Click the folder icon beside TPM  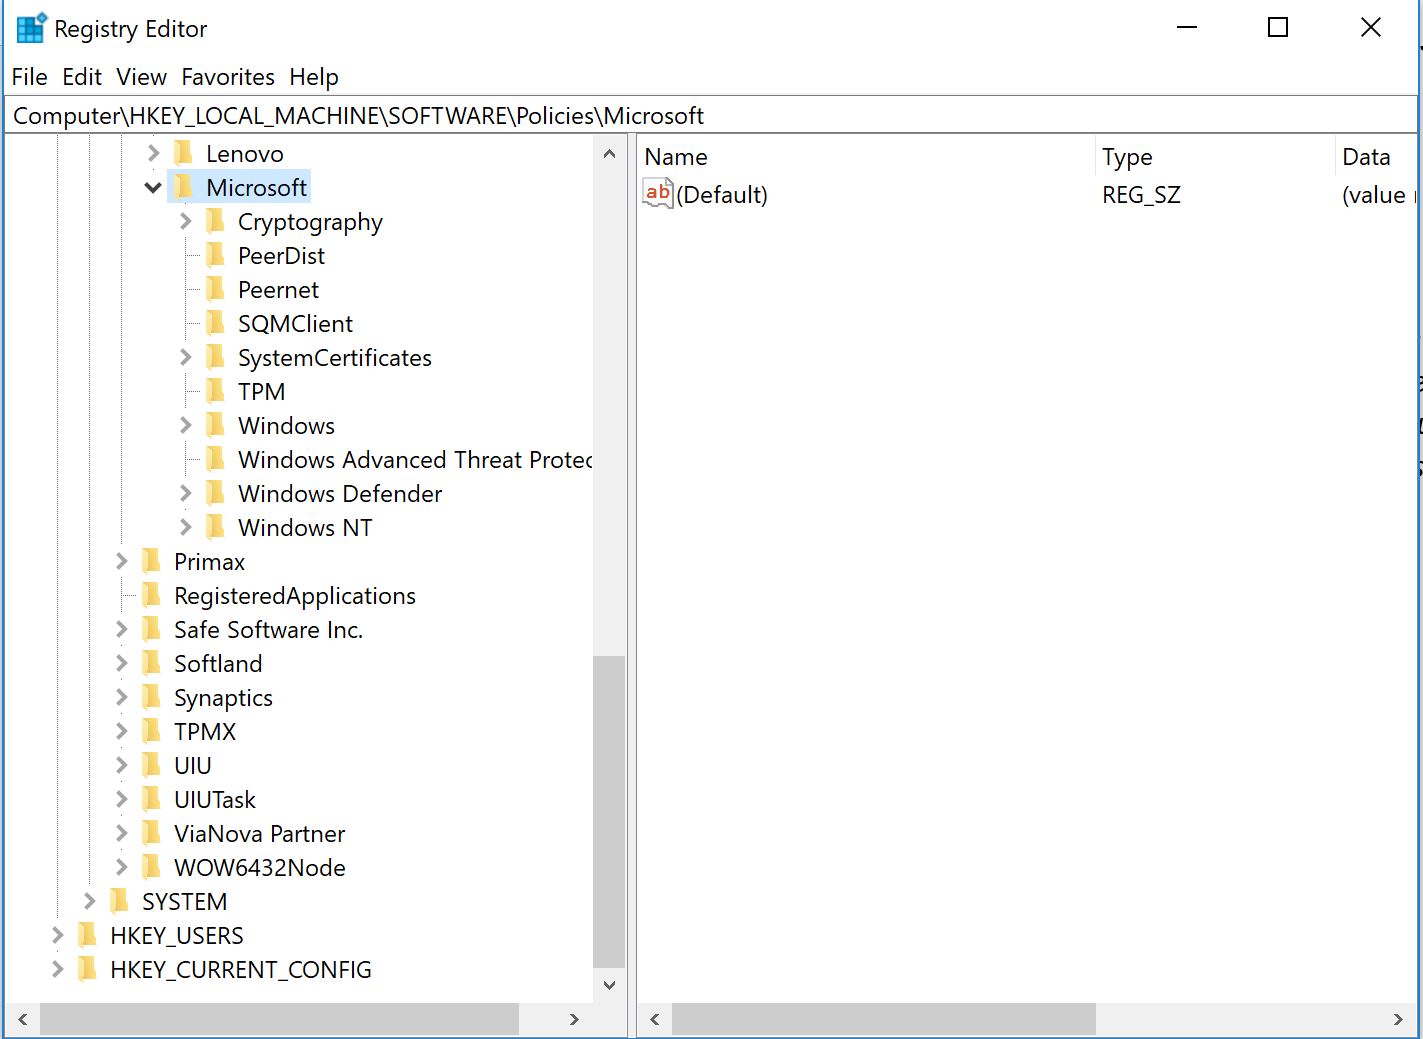pyautogui.click(x=215, y=391)
